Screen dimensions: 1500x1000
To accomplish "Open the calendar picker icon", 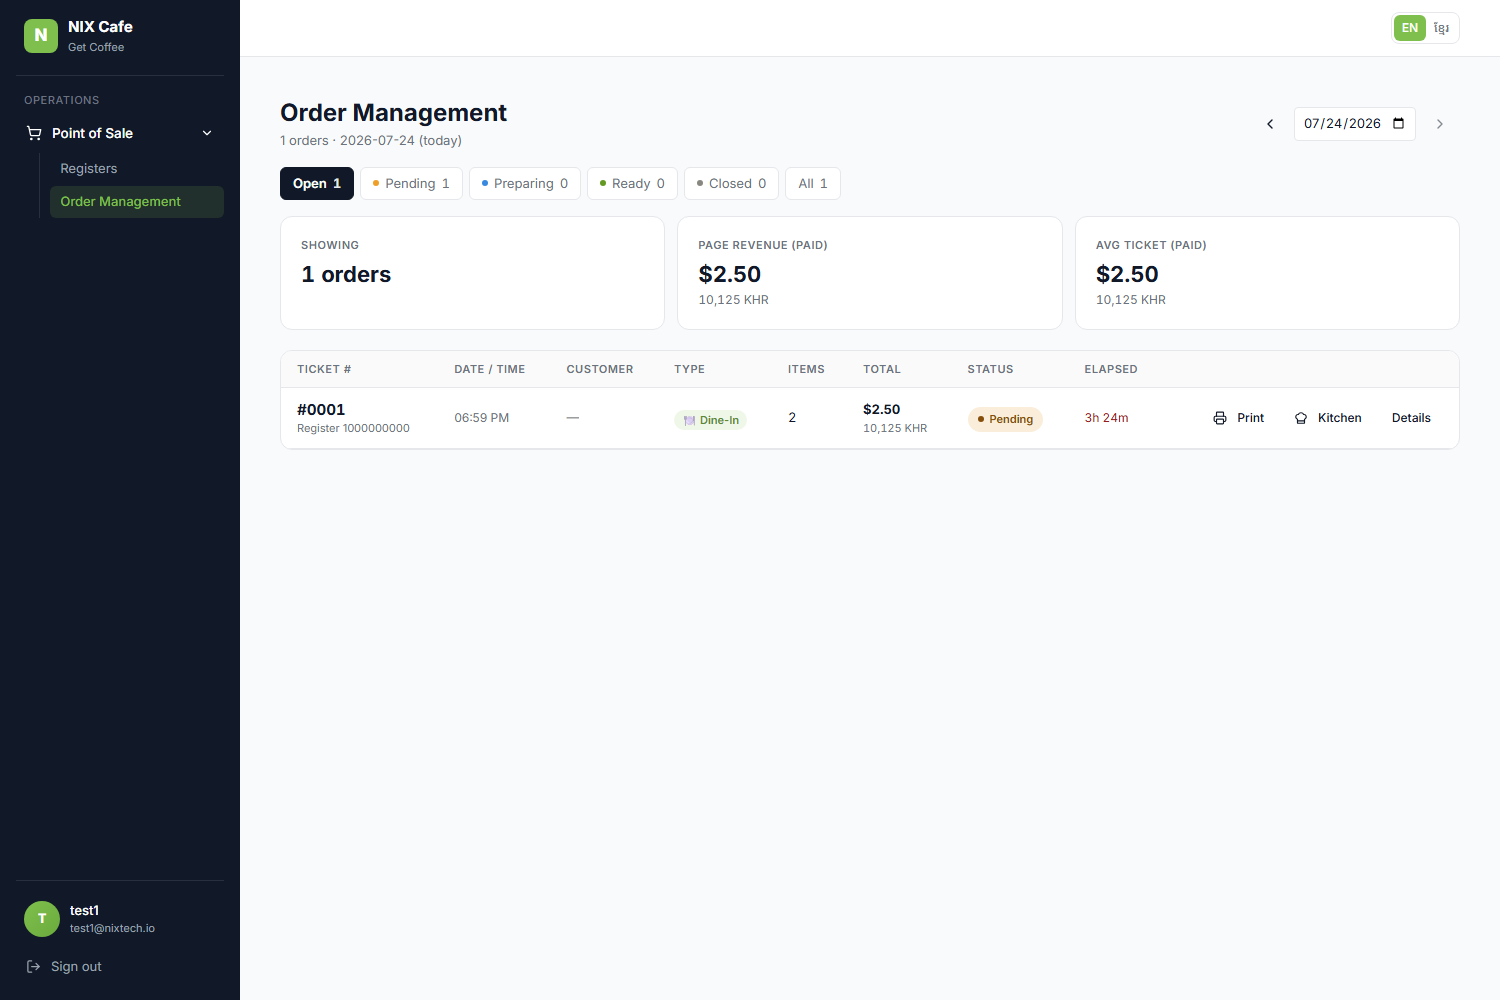I will coord(1399,124).
